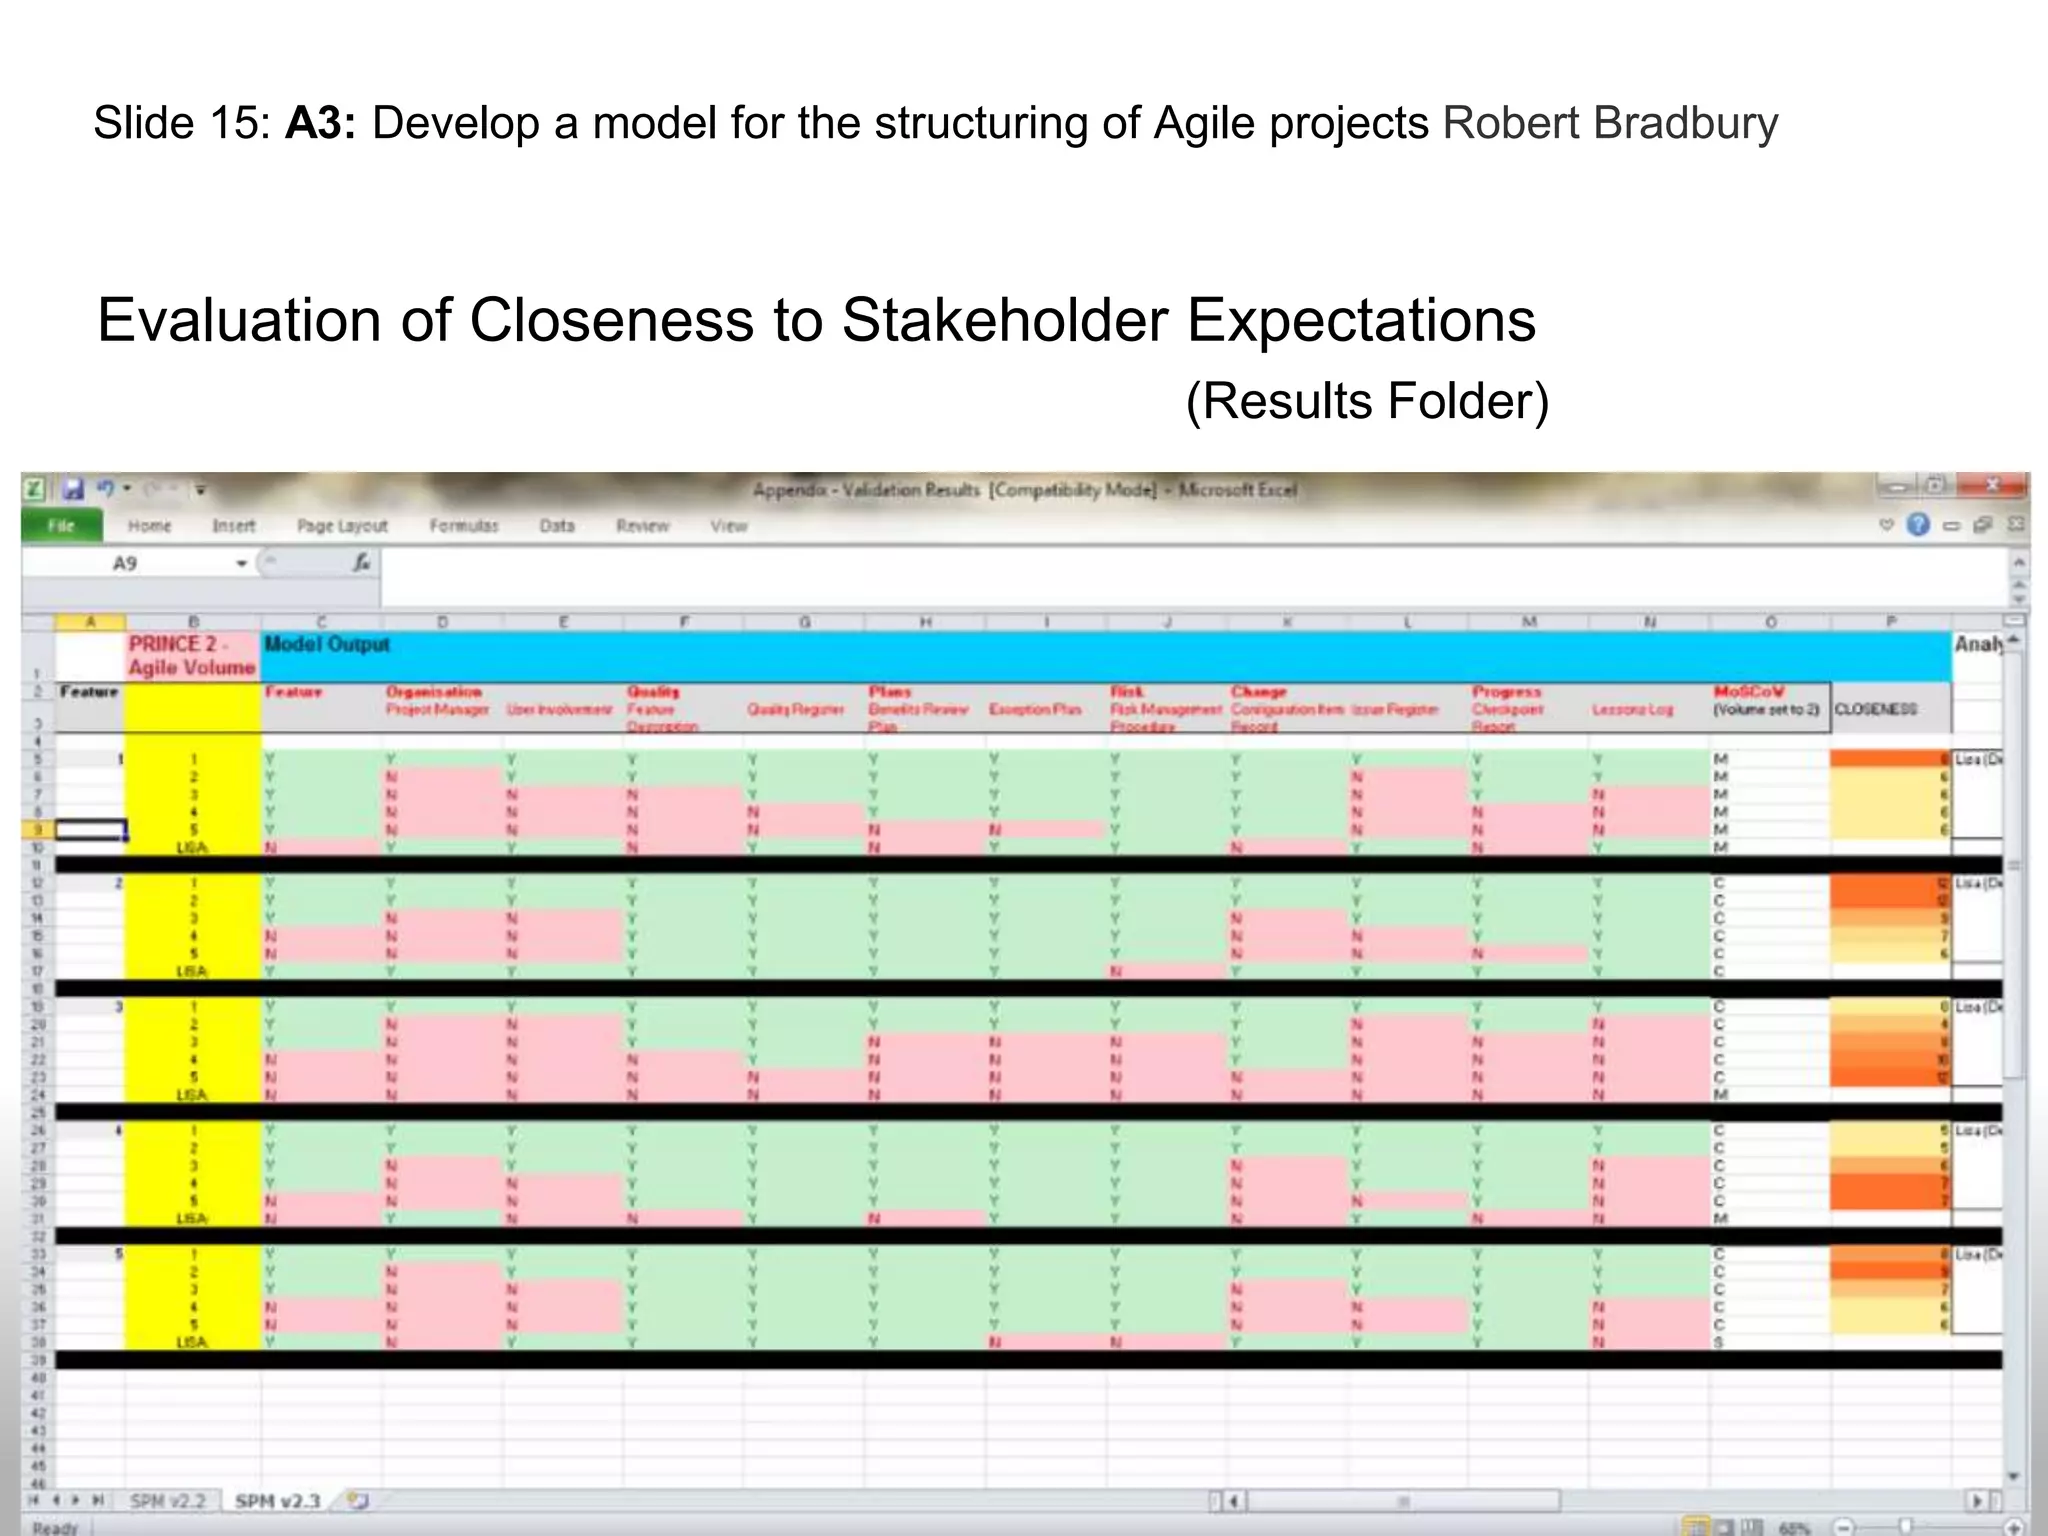Click the zoom percentage in status bar
Viewport: 2048px width, 1536px height.
tap(1795, 1528)
